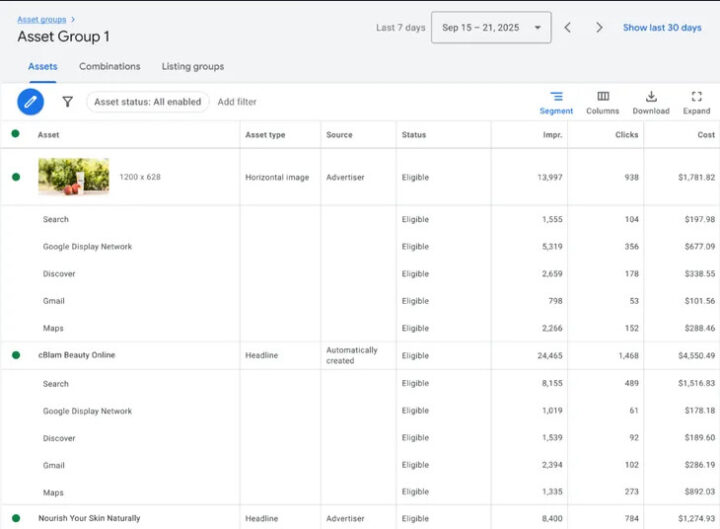Open the Columns selector
The width and height of the screenshot is (720, 529).
tap(602, 102)
